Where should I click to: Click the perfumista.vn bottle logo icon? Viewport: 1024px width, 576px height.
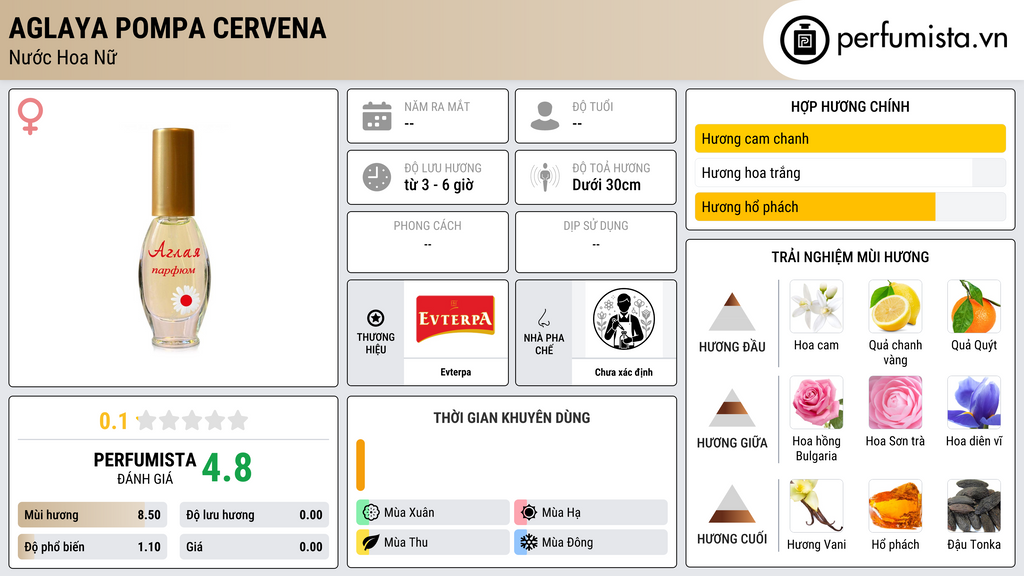(x=804, y=40)
